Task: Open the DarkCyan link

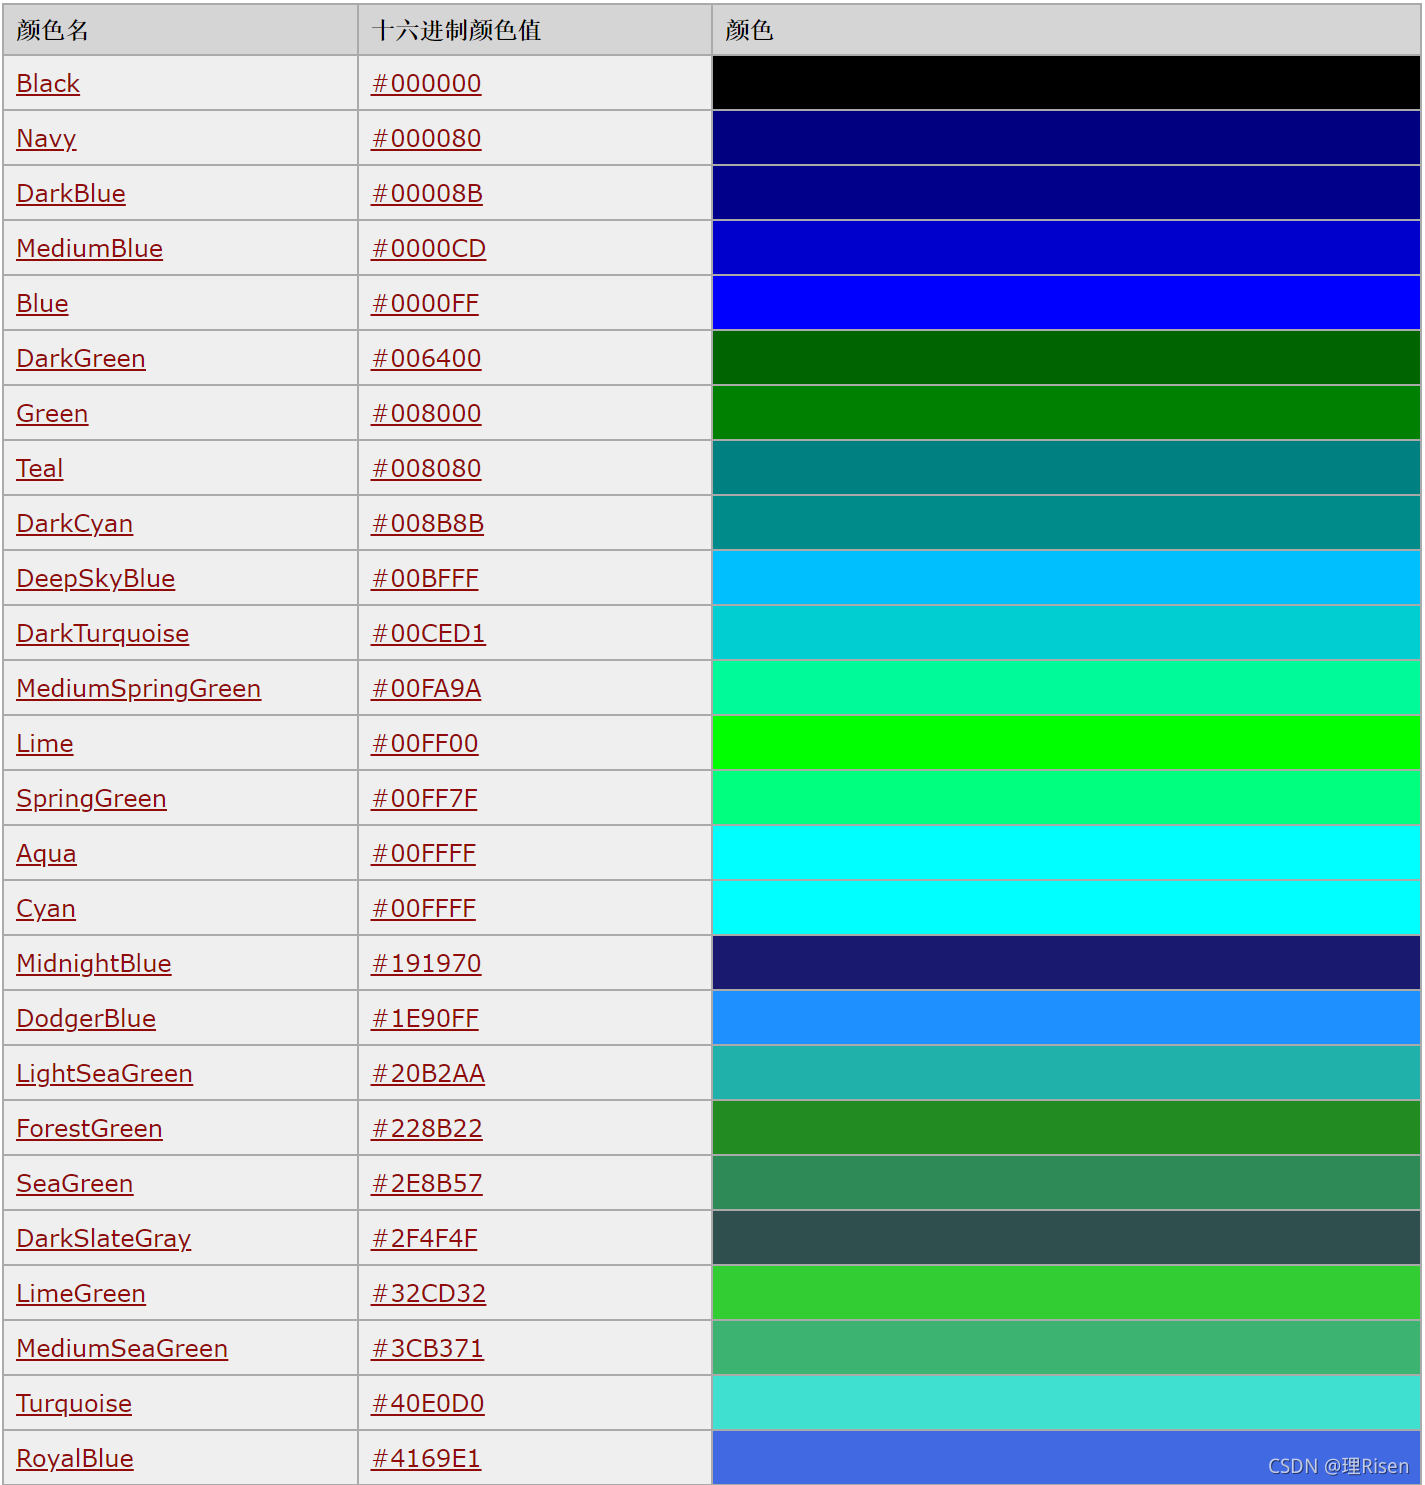Action: point(75,524)
